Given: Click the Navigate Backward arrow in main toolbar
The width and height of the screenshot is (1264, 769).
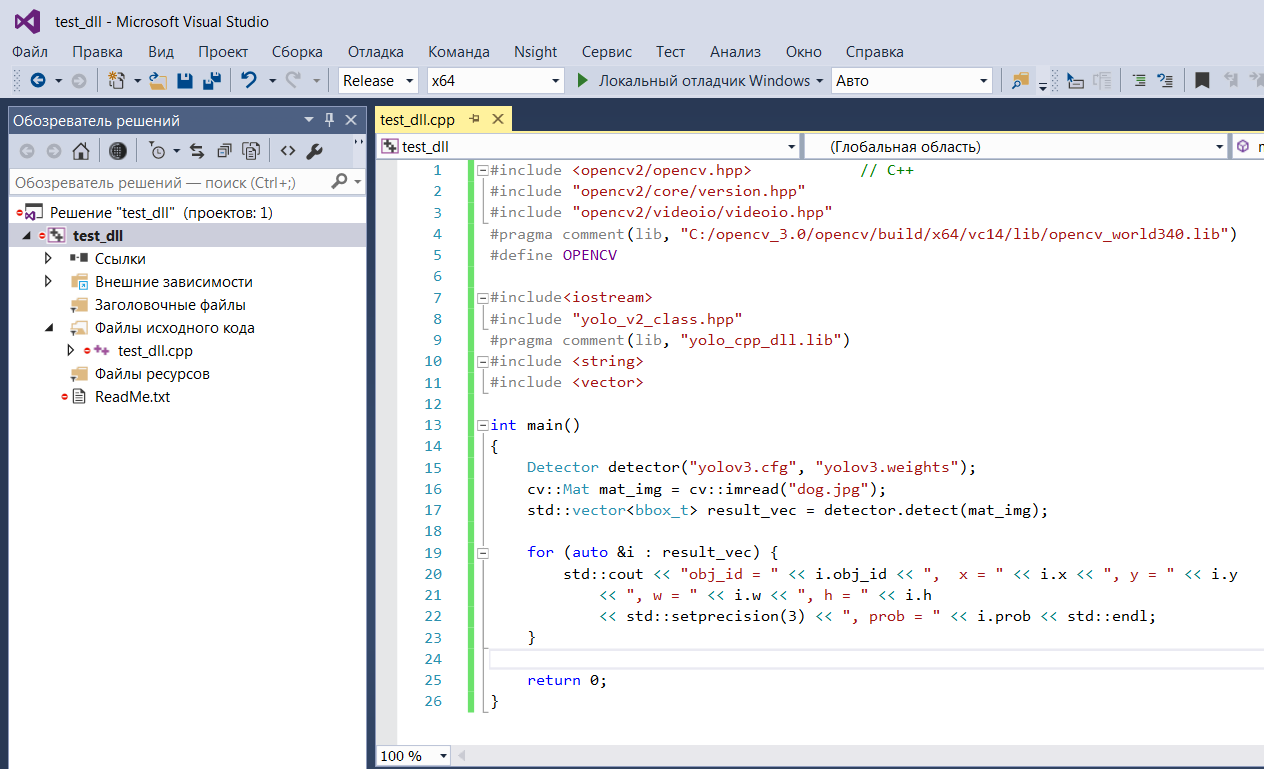Looking at the screenshot, I should (38, 80).
